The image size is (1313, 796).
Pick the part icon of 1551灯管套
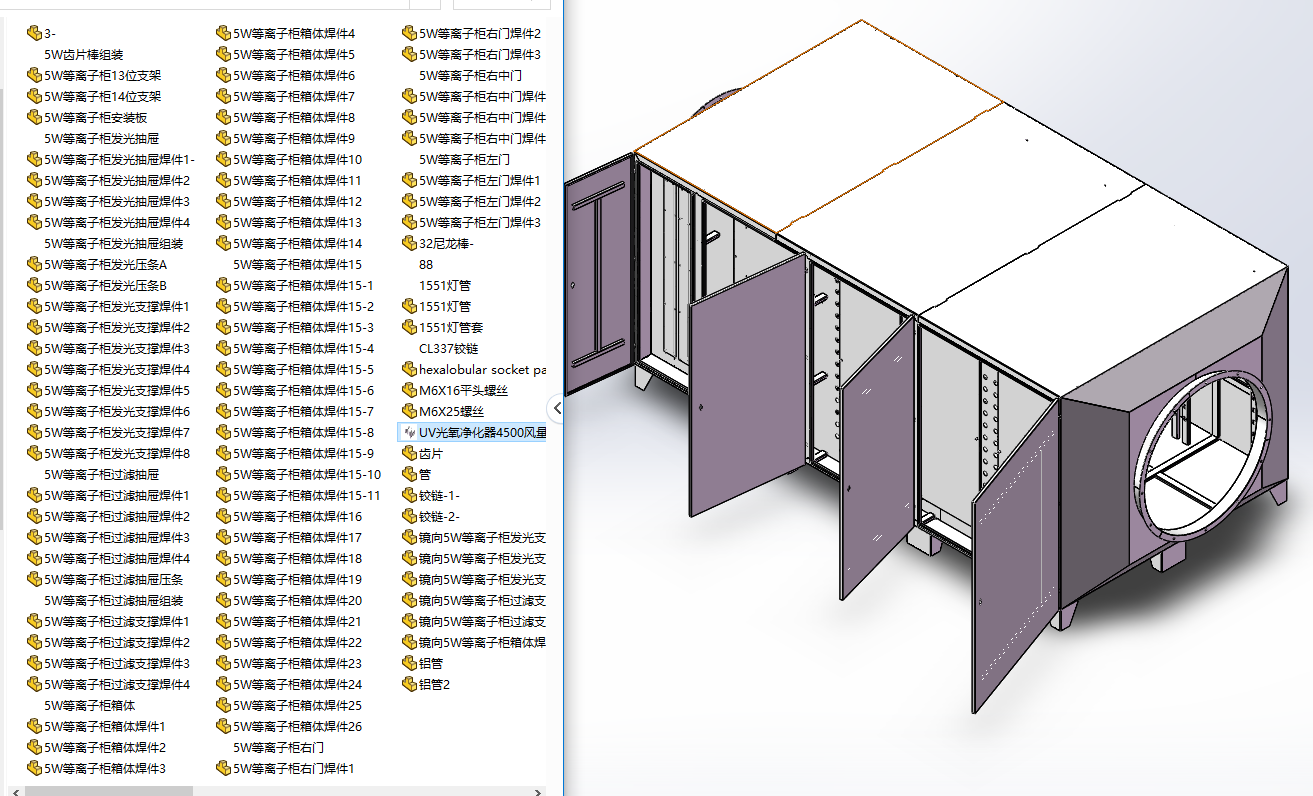tap(409, 327)
